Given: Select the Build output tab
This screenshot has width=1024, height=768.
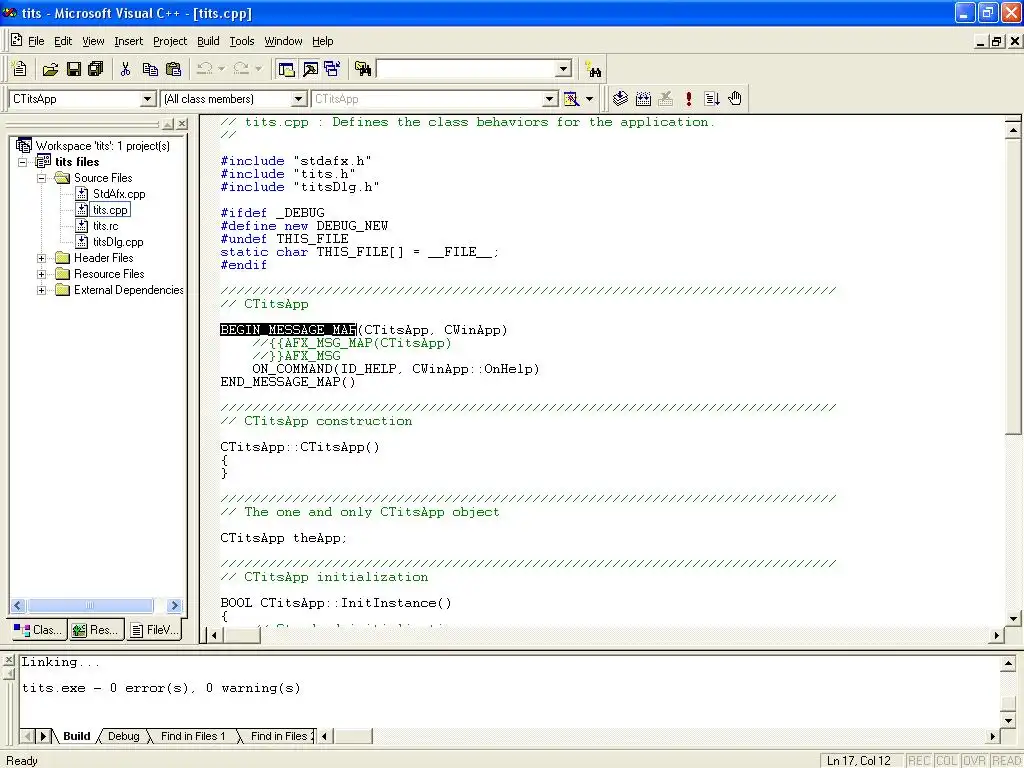Looking at the screenshot, I should [x=76, y=736].
